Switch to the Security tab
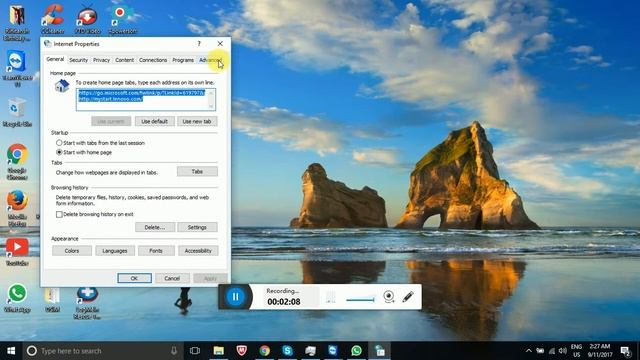The width and height of the screenshot is (640, 360). [78, 60]
